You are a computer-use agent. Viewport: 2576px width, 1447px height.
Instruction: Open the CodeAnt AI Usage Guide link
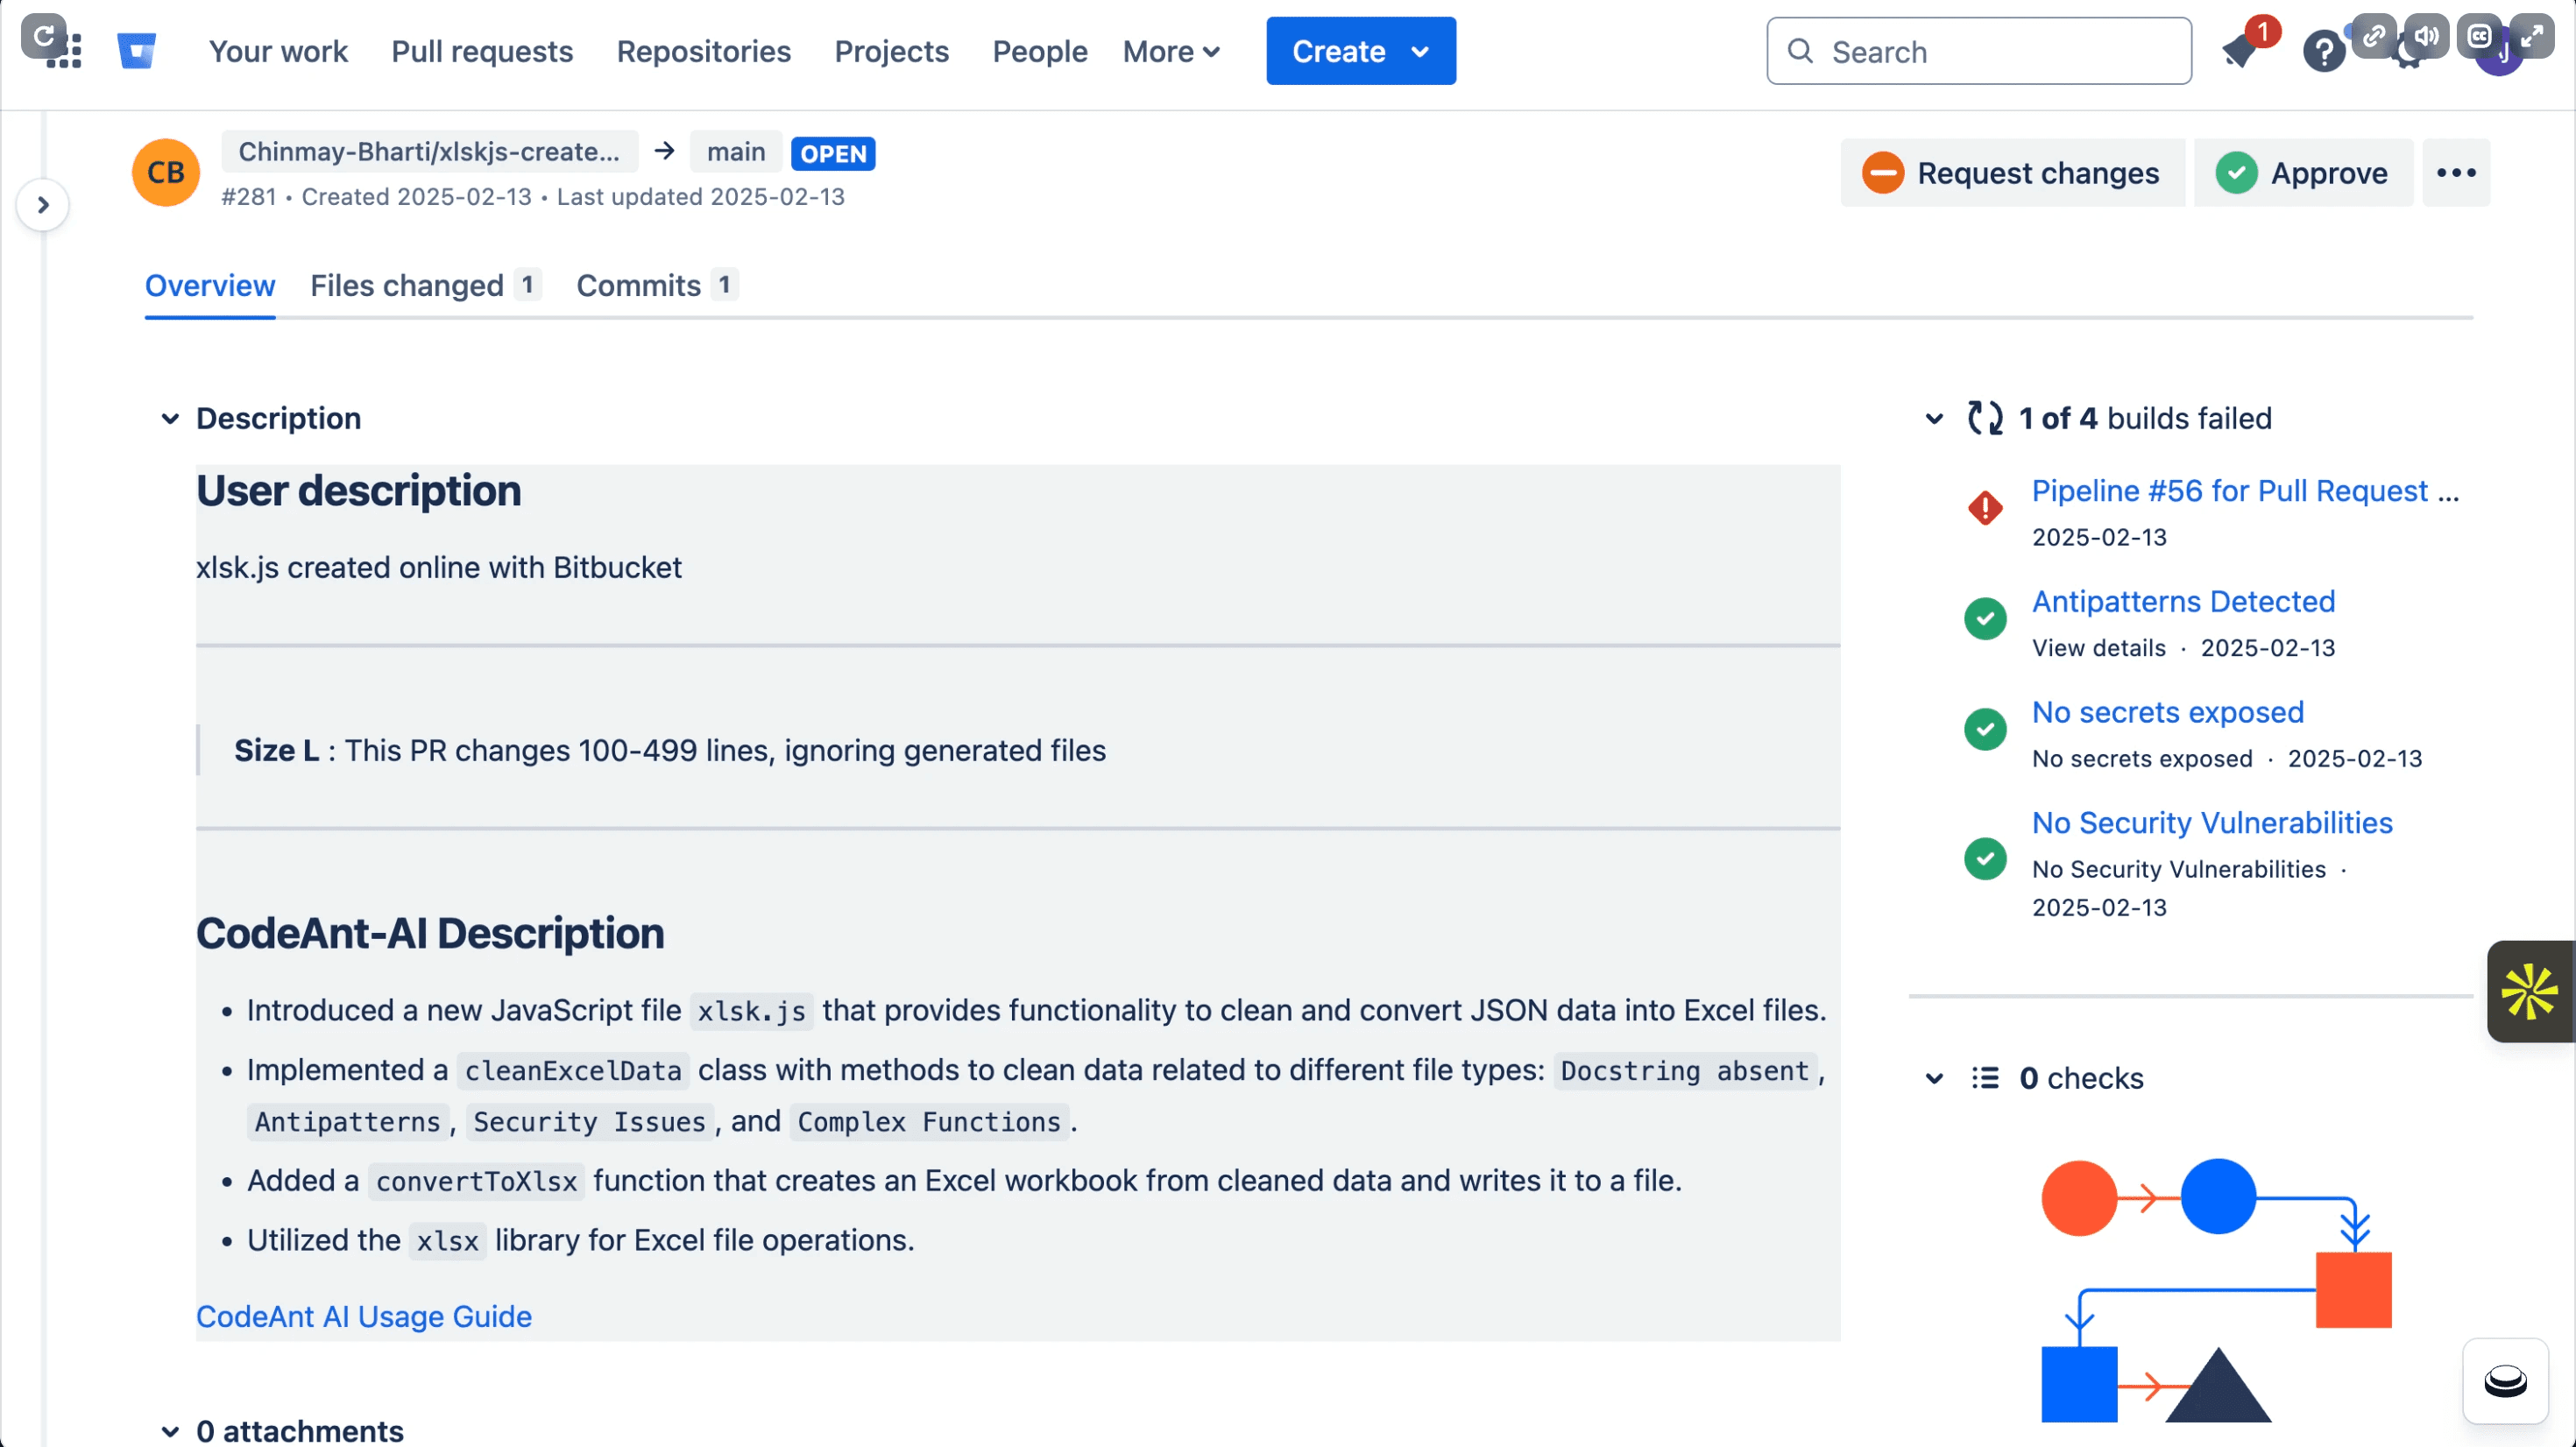click(x=363, y=1316)
